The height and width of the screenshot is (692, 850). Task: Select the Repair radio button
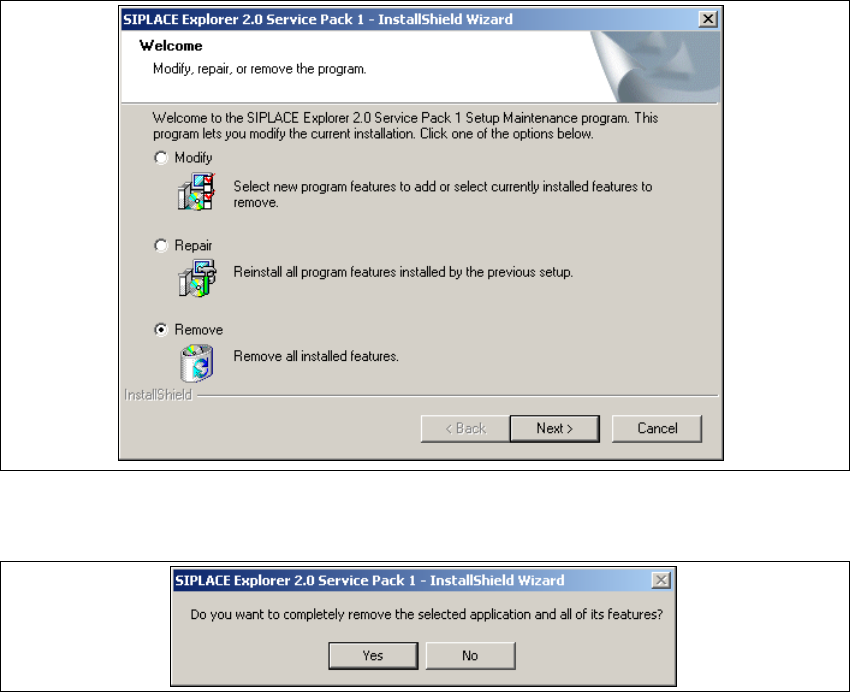[161, 245]
